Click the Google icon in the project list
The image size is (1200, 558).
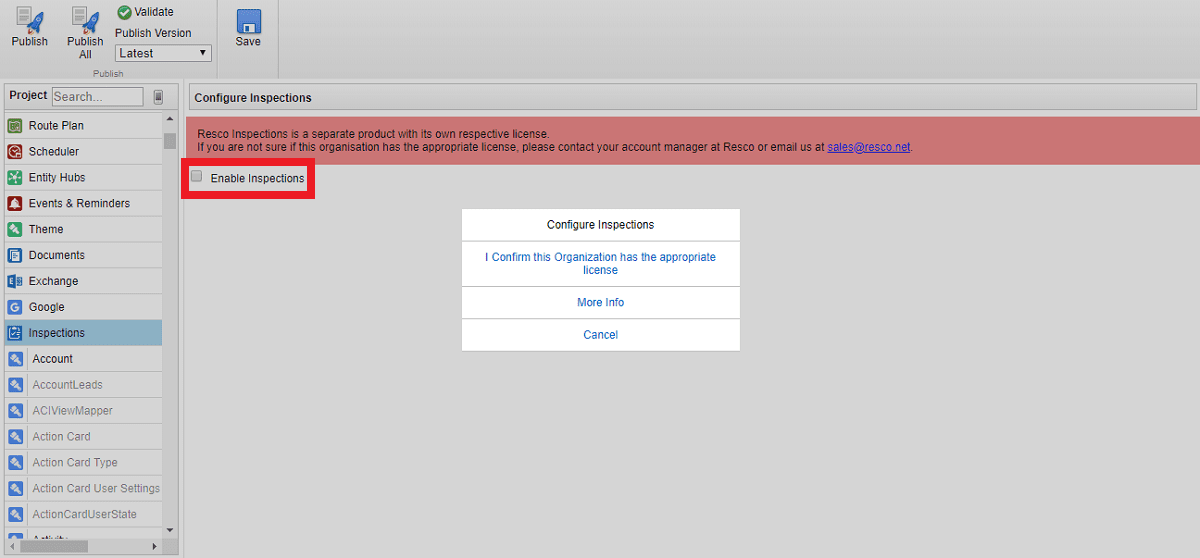click(15, 308)
